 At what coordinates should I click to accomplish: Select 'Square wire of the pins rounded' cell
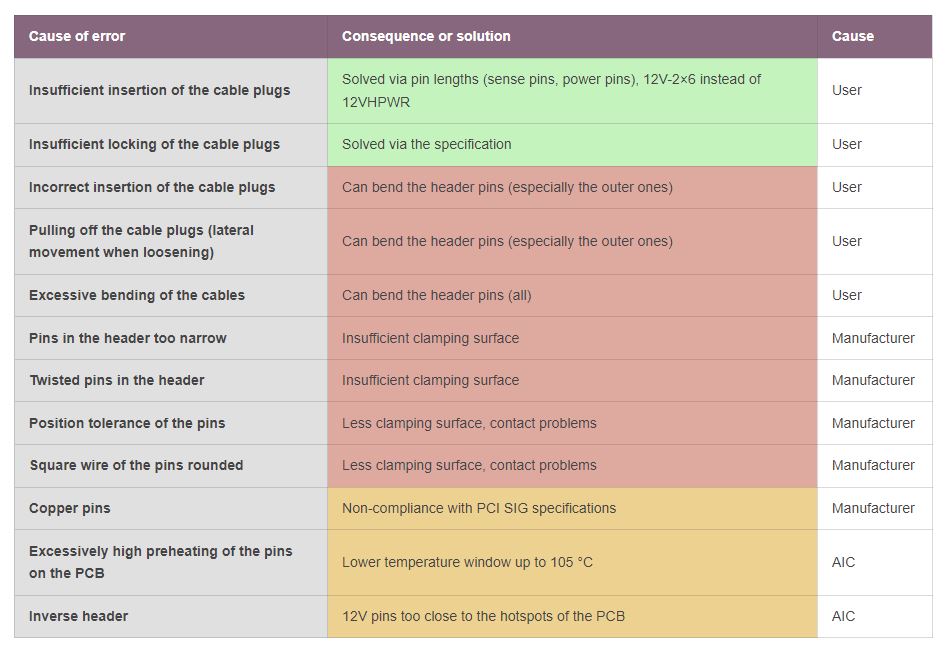(x=171, y=465)
